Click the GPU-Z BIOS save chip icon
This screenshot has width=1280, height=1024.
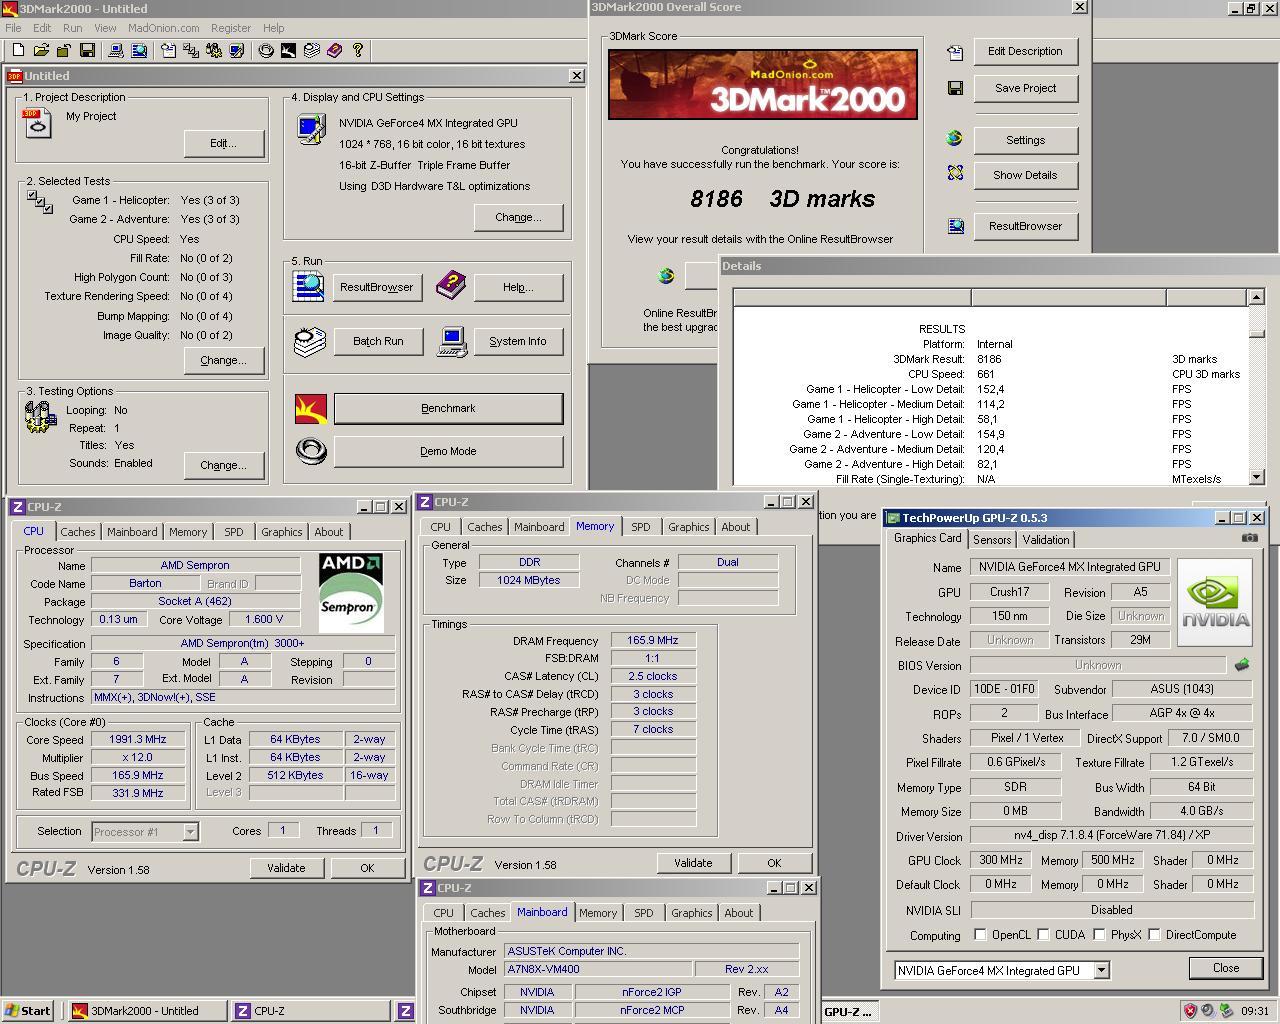(1242, 664)
